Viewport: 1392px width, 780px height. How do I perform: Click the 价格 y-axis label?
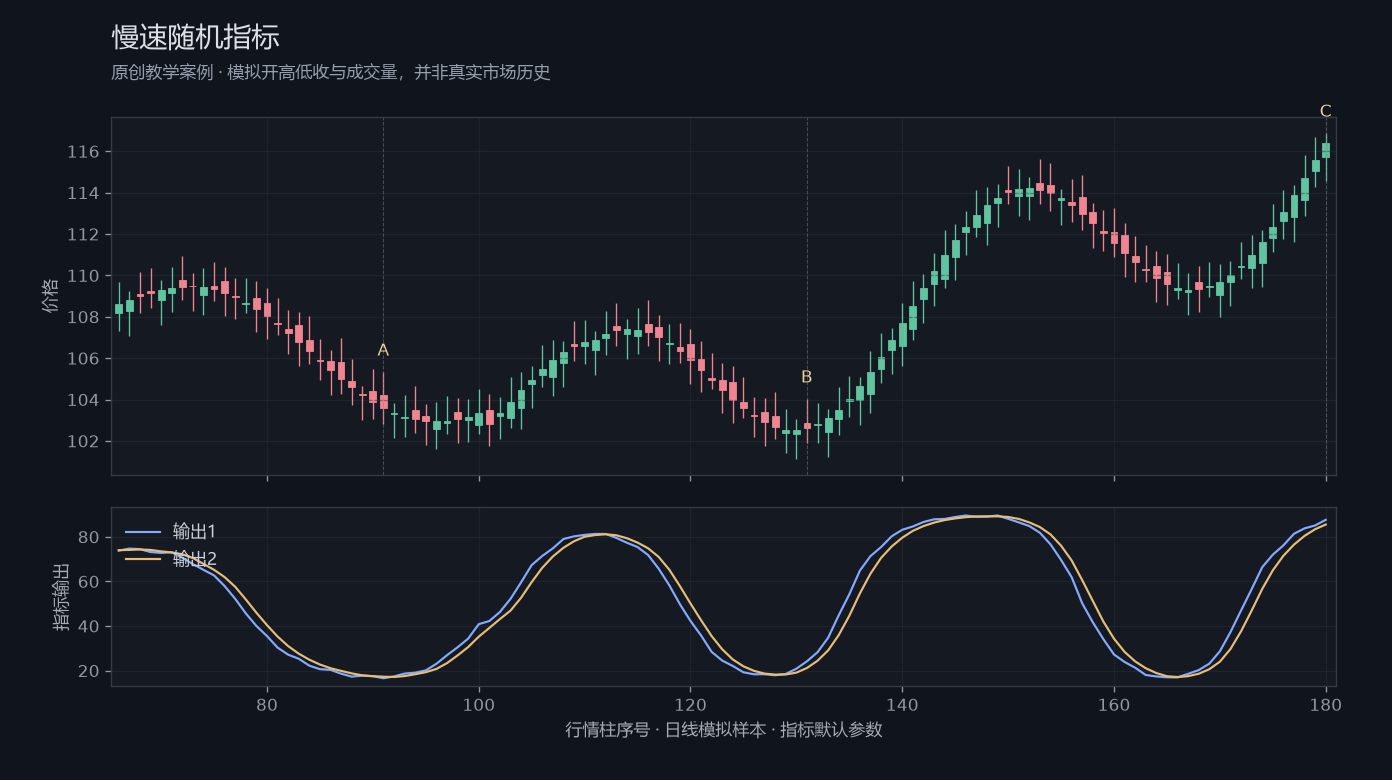(51, 296)
